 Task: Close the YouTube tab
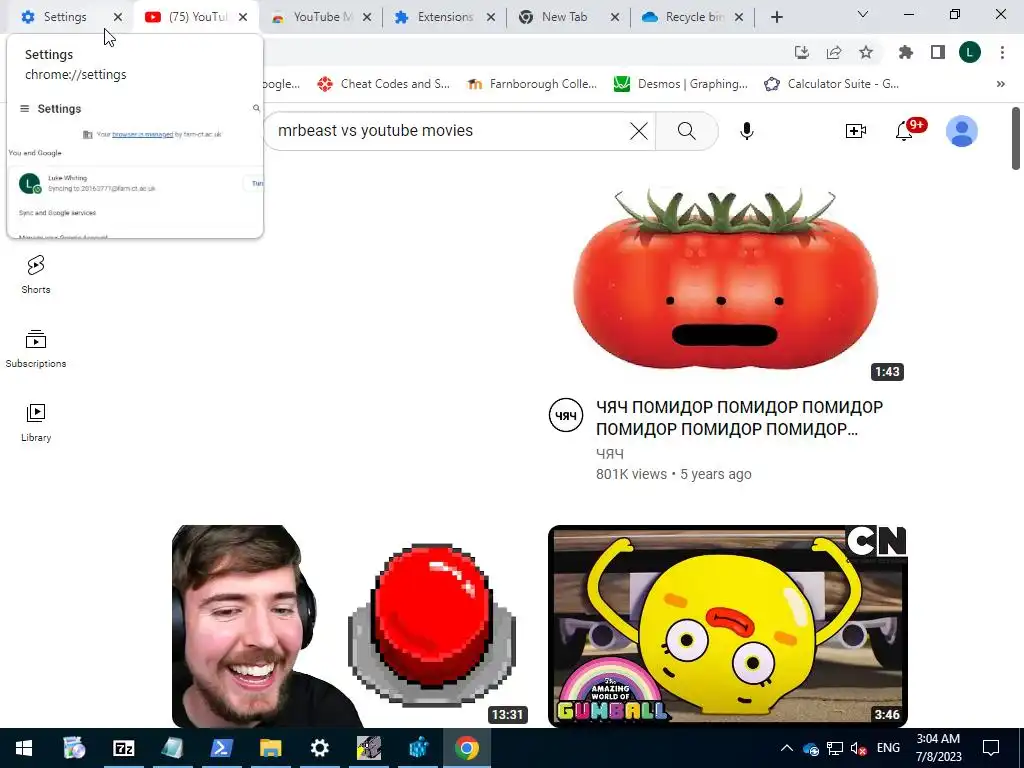tap(243, 17)
